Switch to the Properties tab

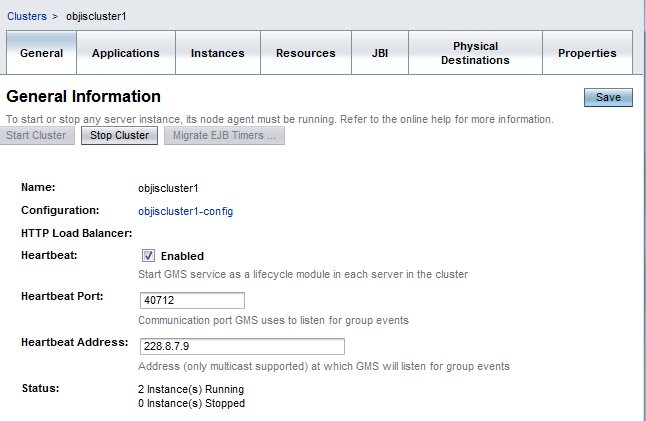pos(587,53)
